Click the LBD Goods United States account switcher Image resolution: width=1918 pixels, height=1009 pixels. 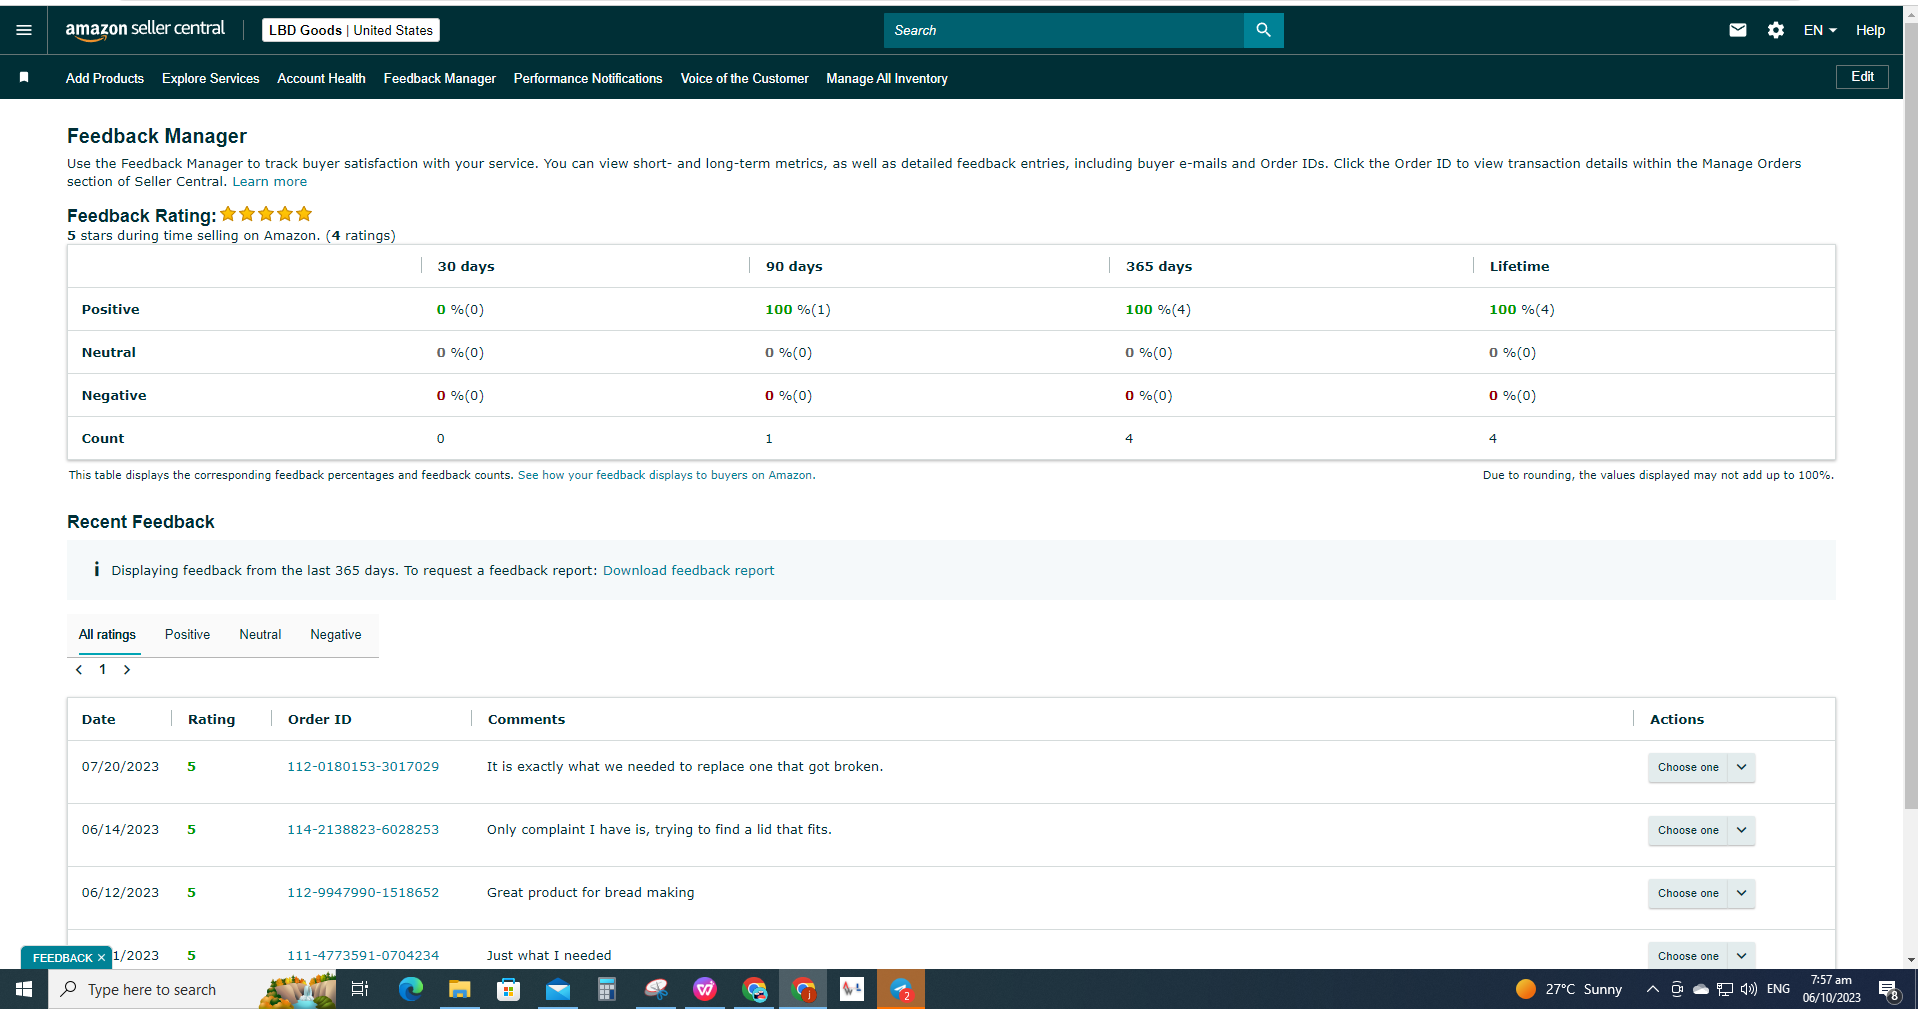[x=351, y=30]
